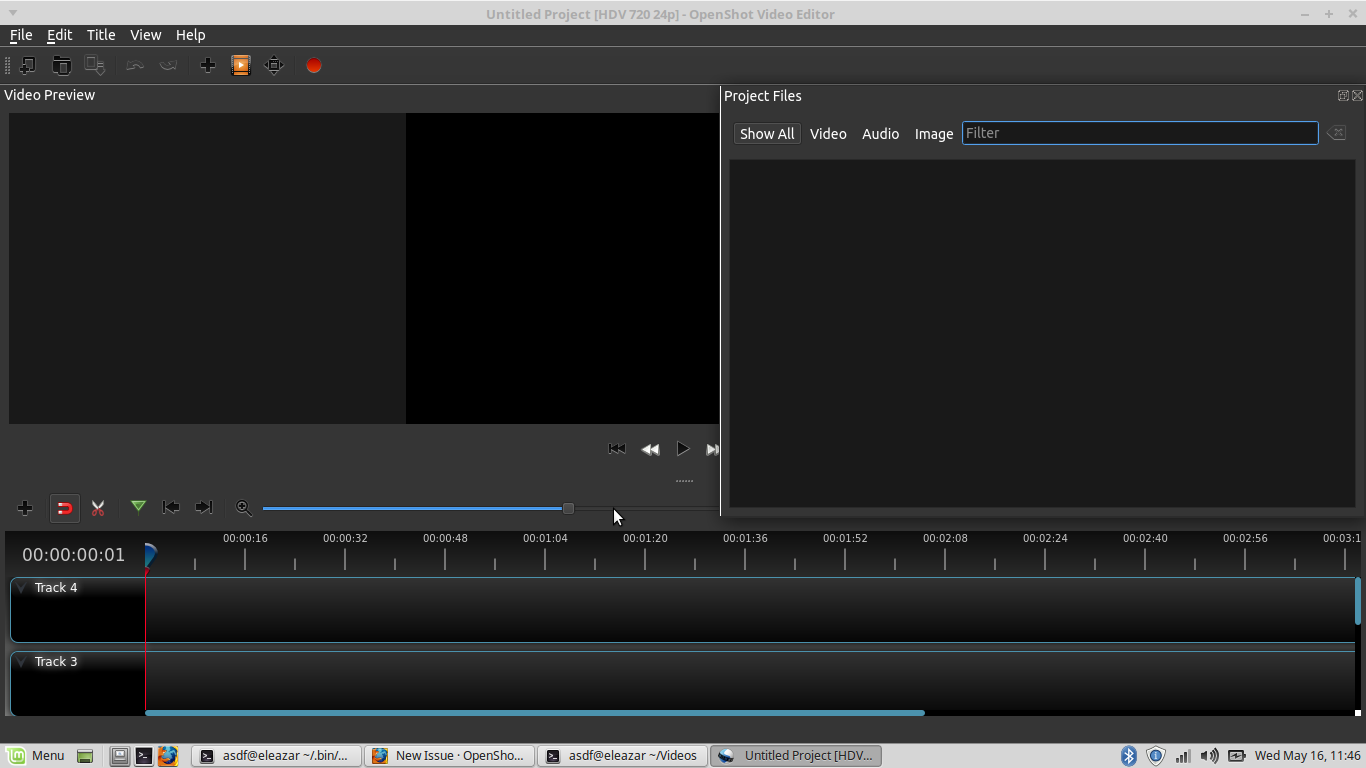This screenshot has height=768, width=1366.
Task: Jump to next marker
Action: click(204, 507)
